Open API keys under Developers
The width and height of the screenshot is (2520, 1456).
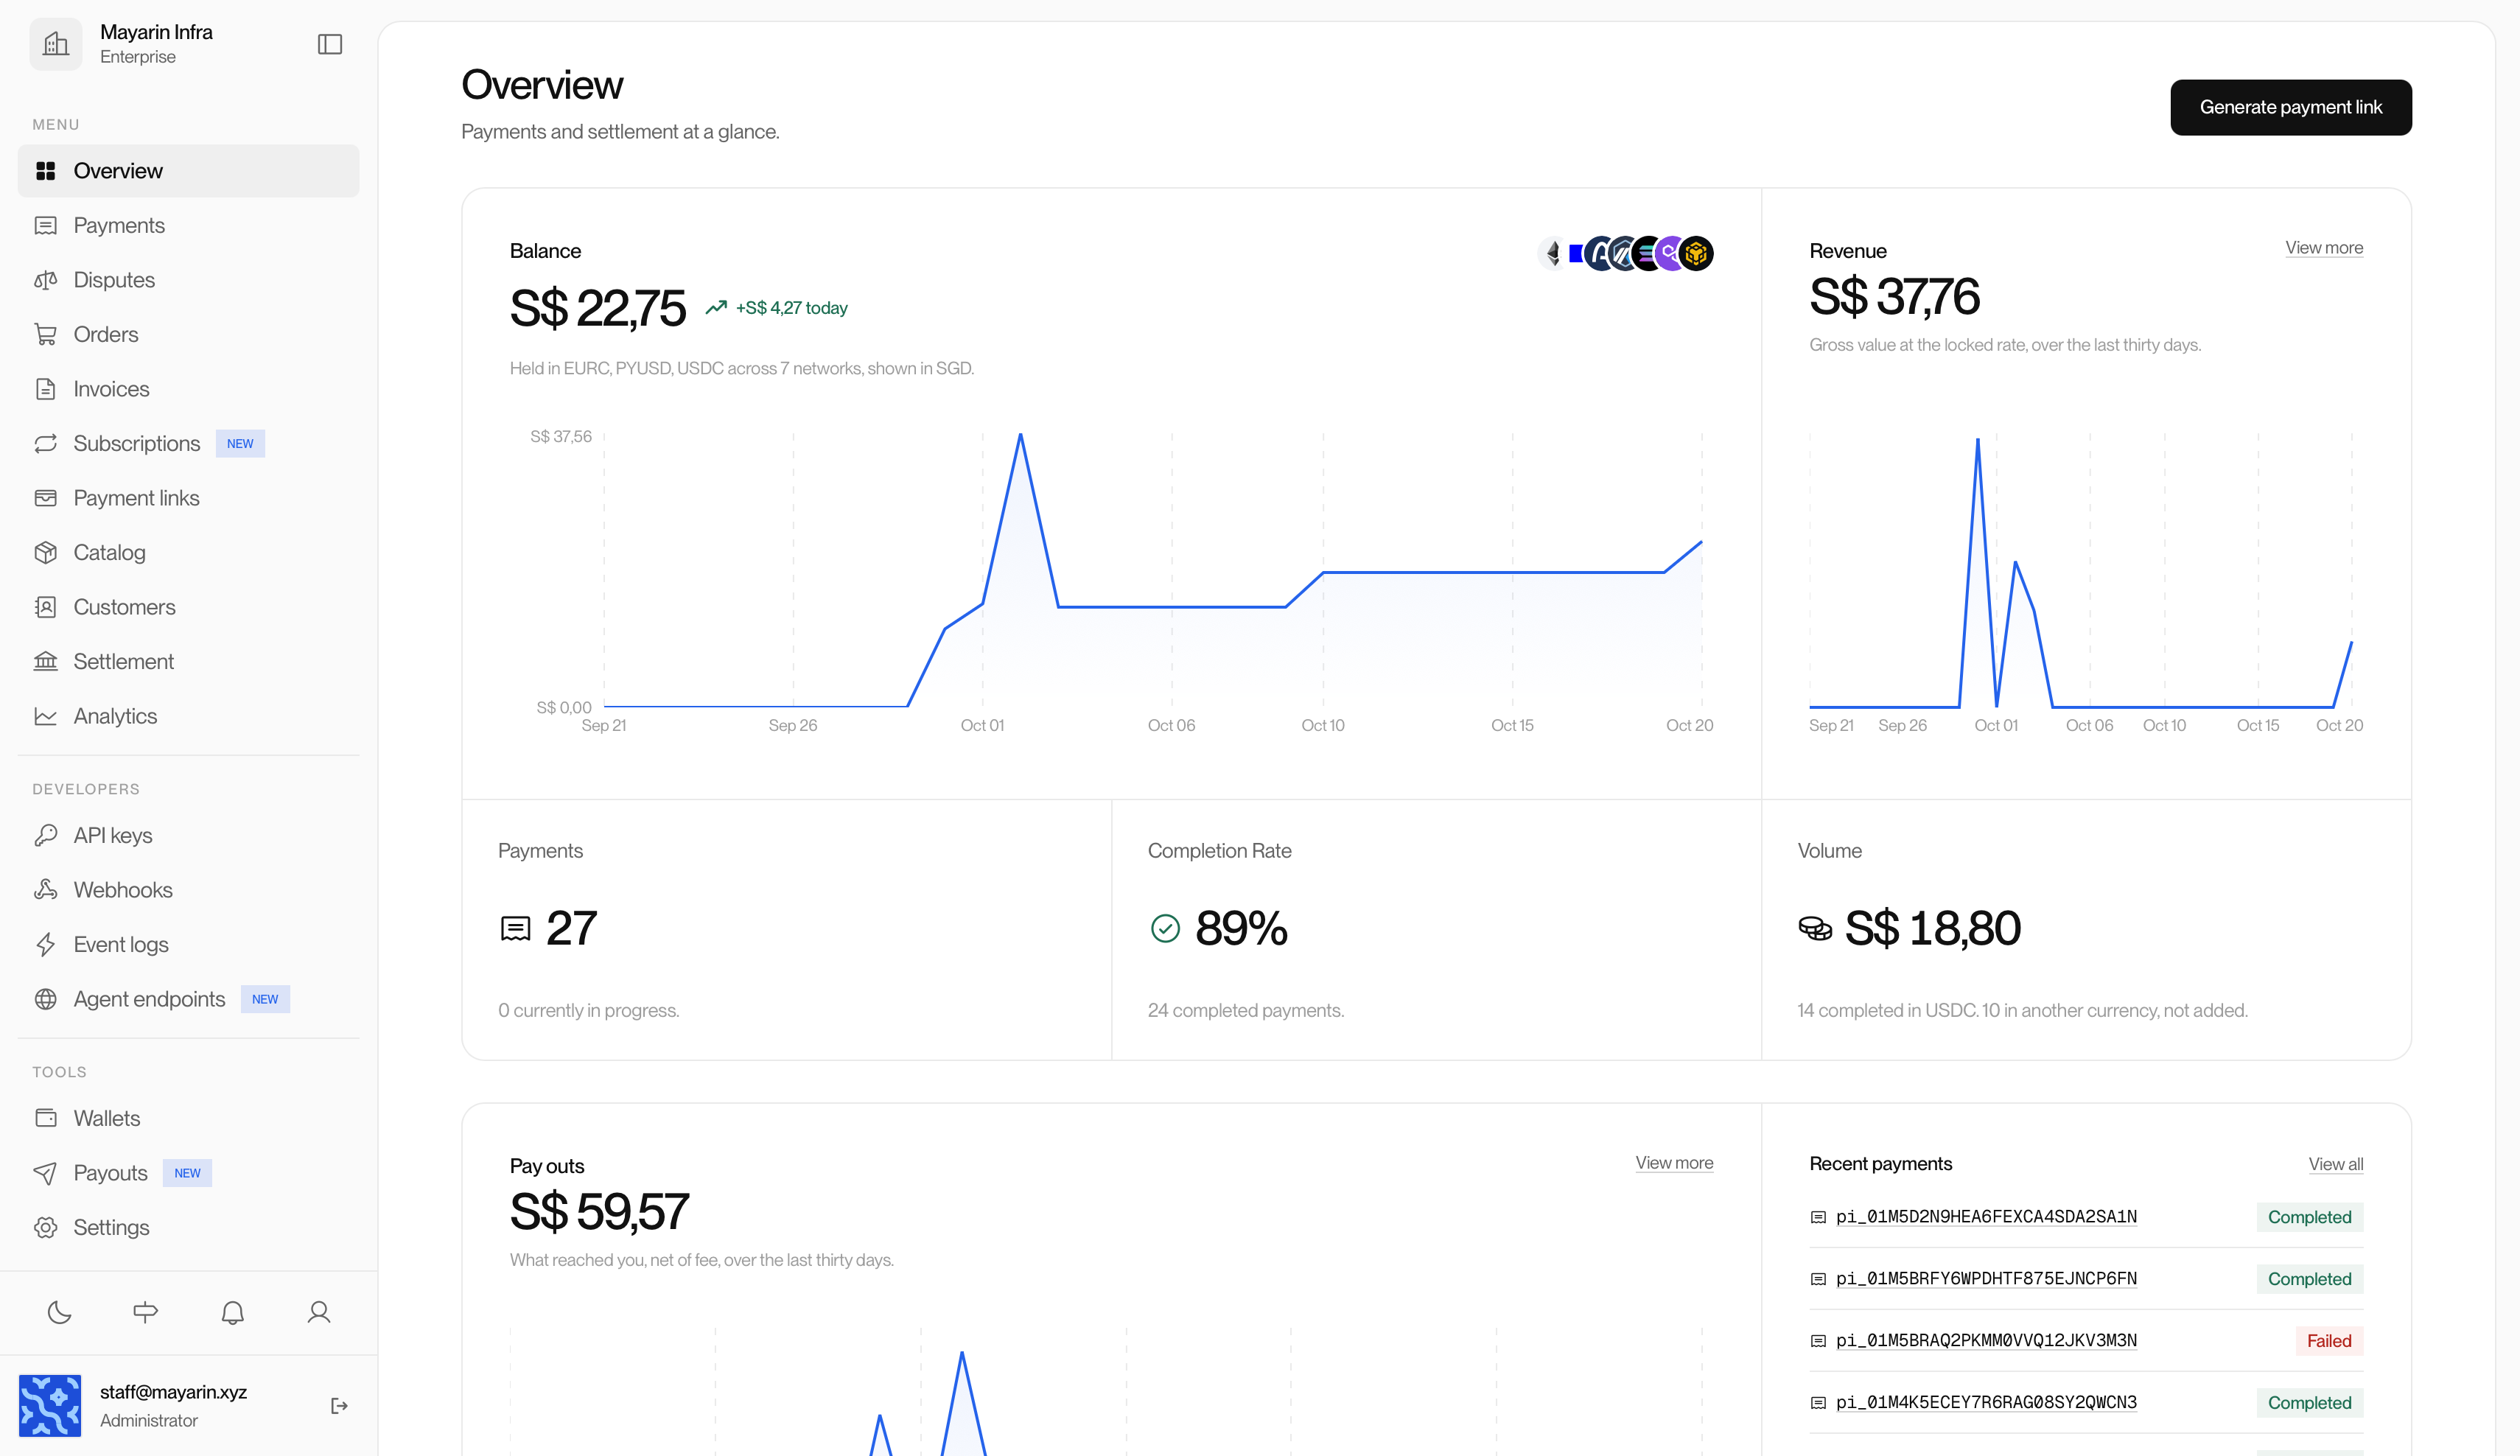189,835
